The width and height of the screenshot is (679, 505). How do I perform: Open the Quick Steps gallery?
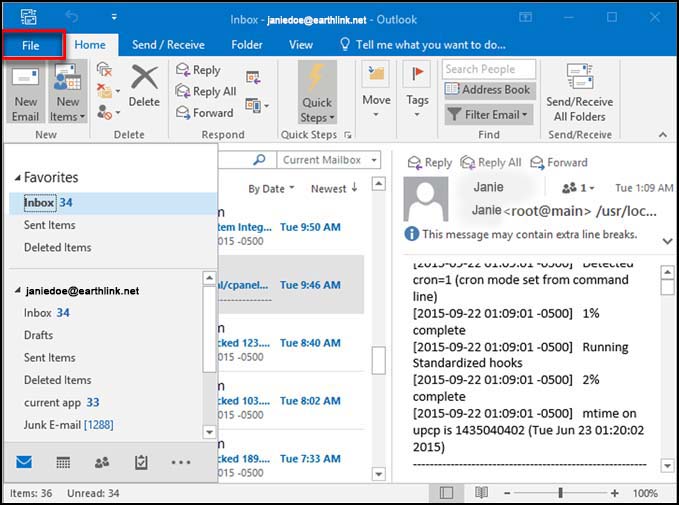(317, 93)
